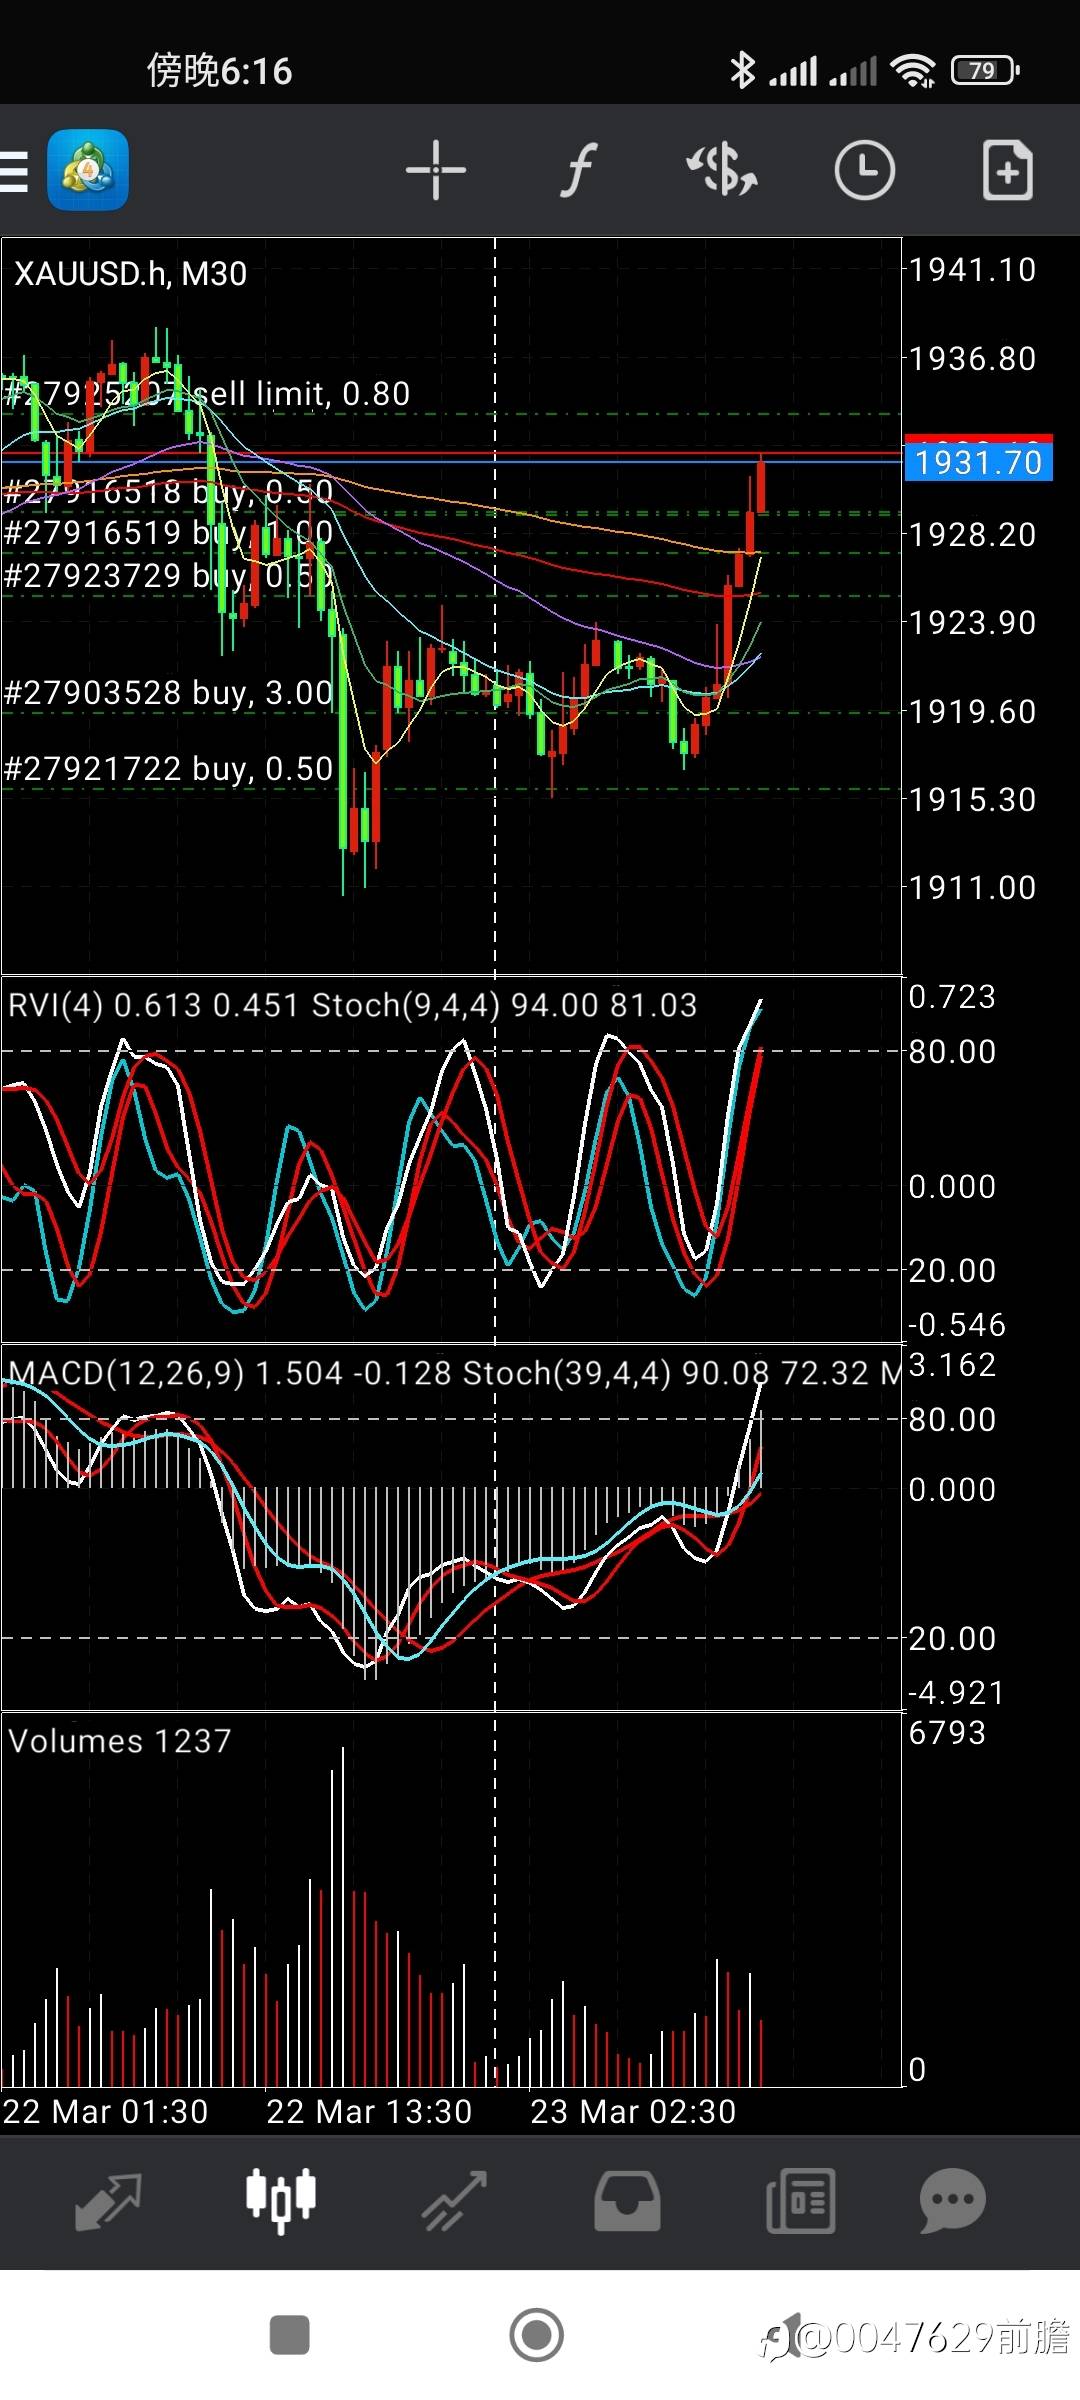1080x2400 pixels.
Task: Select the Chart candlestick tab
Action: coord(281,2200)
